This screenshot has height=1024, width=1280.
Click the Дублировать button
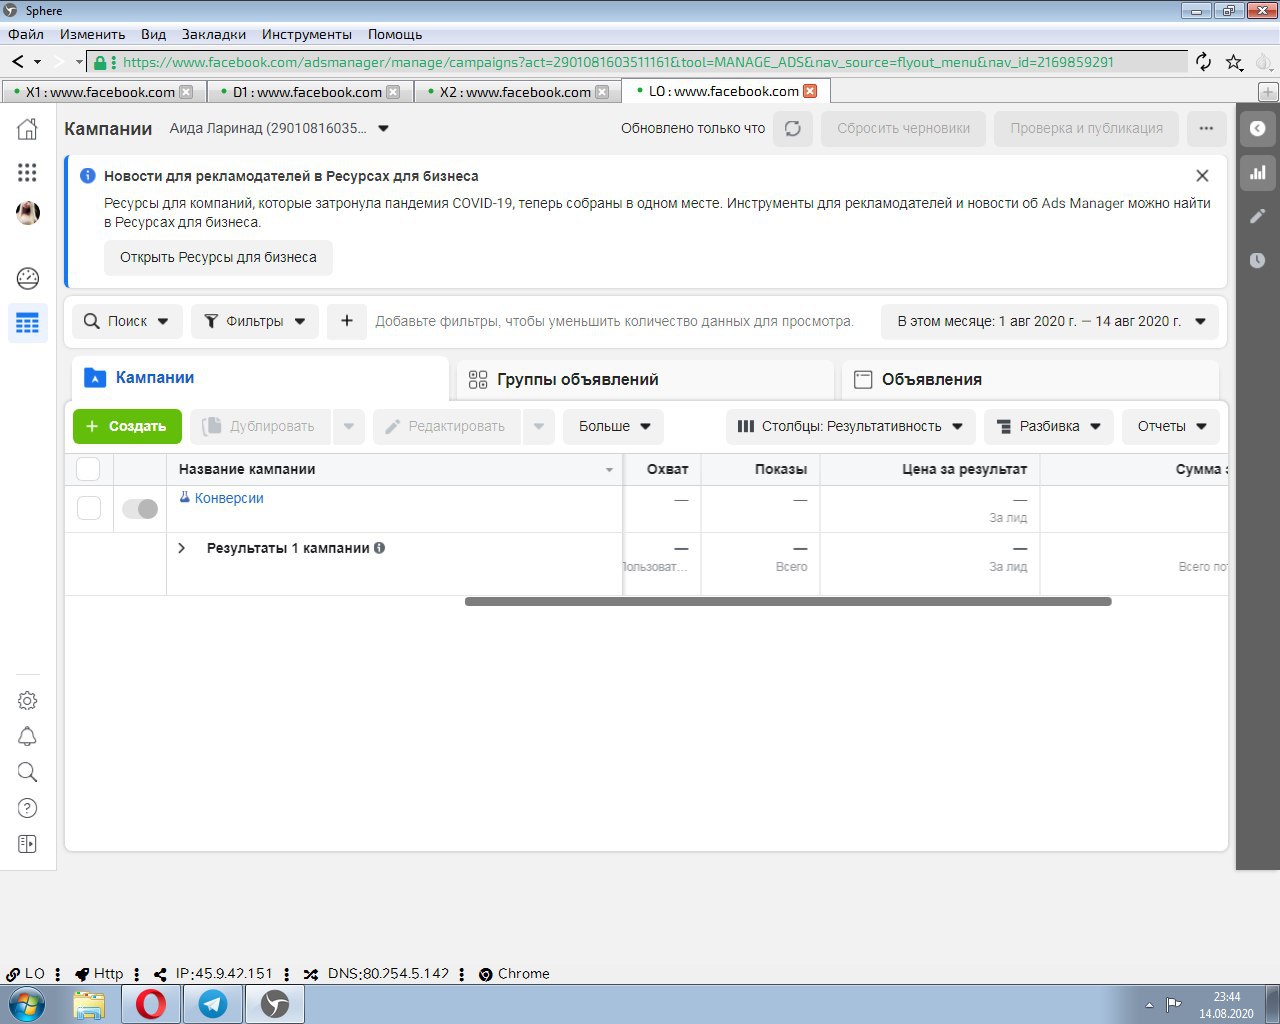[258, 426]
